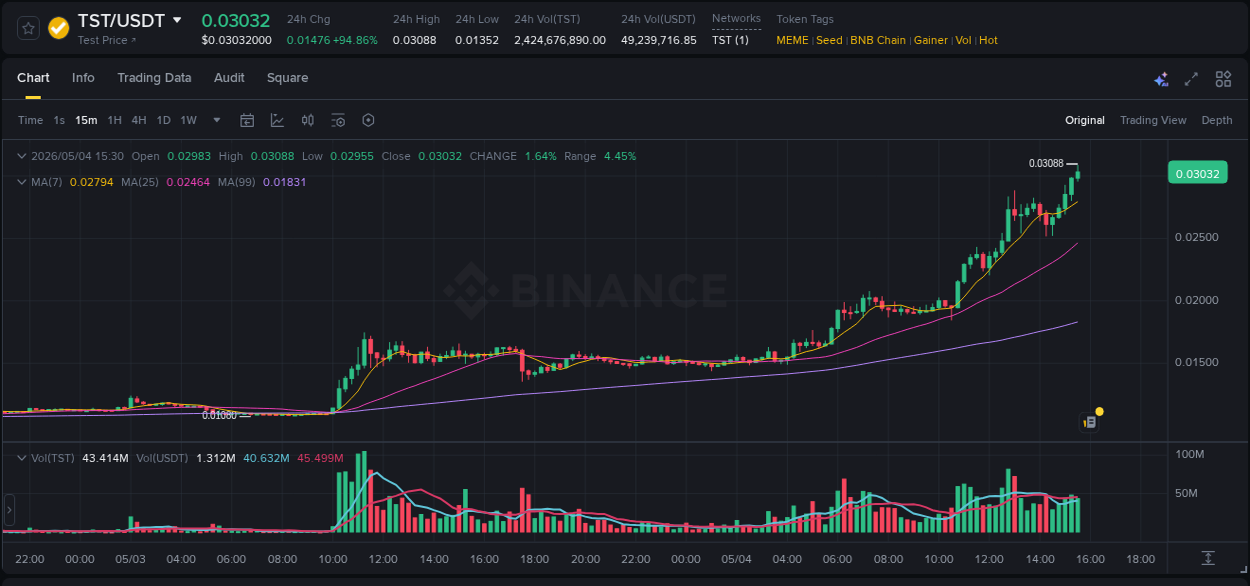Add TST/USDT to favorites with the star
1250x586 pixels.
tap(28, 28)
